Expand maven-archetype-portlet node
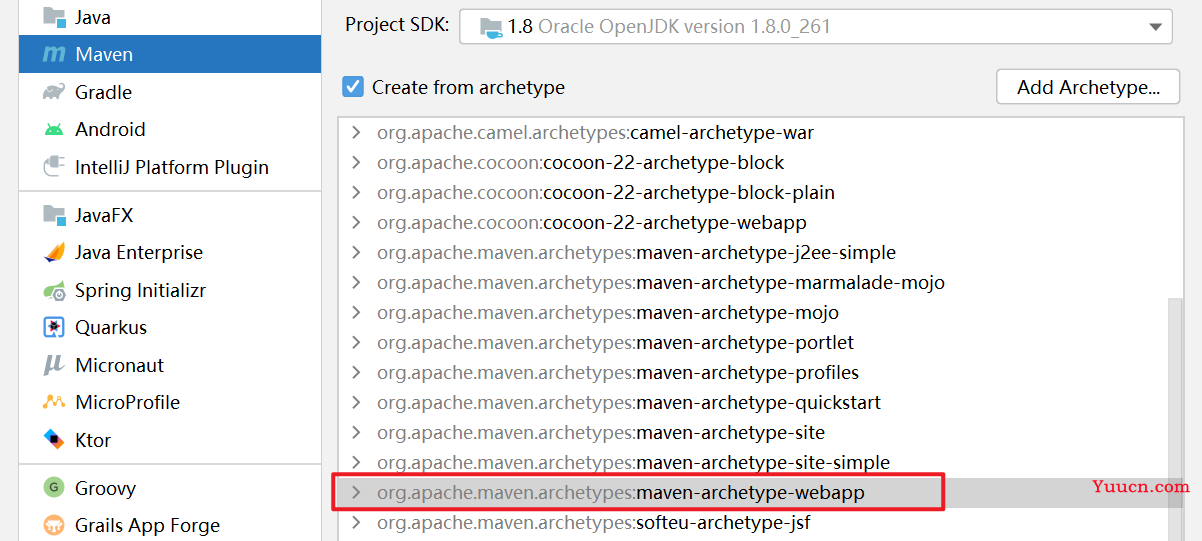Image resolution: width=1202 pixels, height=541 pixels. [355, 342]
